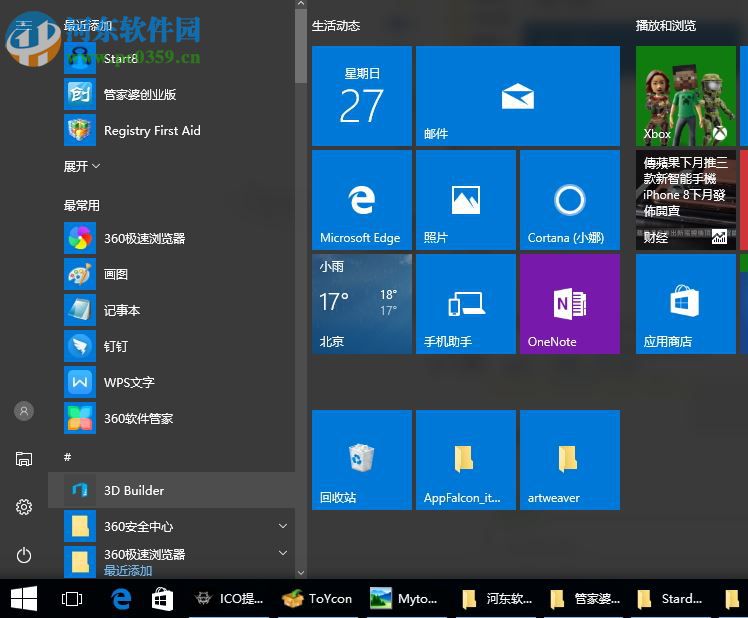
Task: Expand the 展开 recently added list
Action: [82, 166]
